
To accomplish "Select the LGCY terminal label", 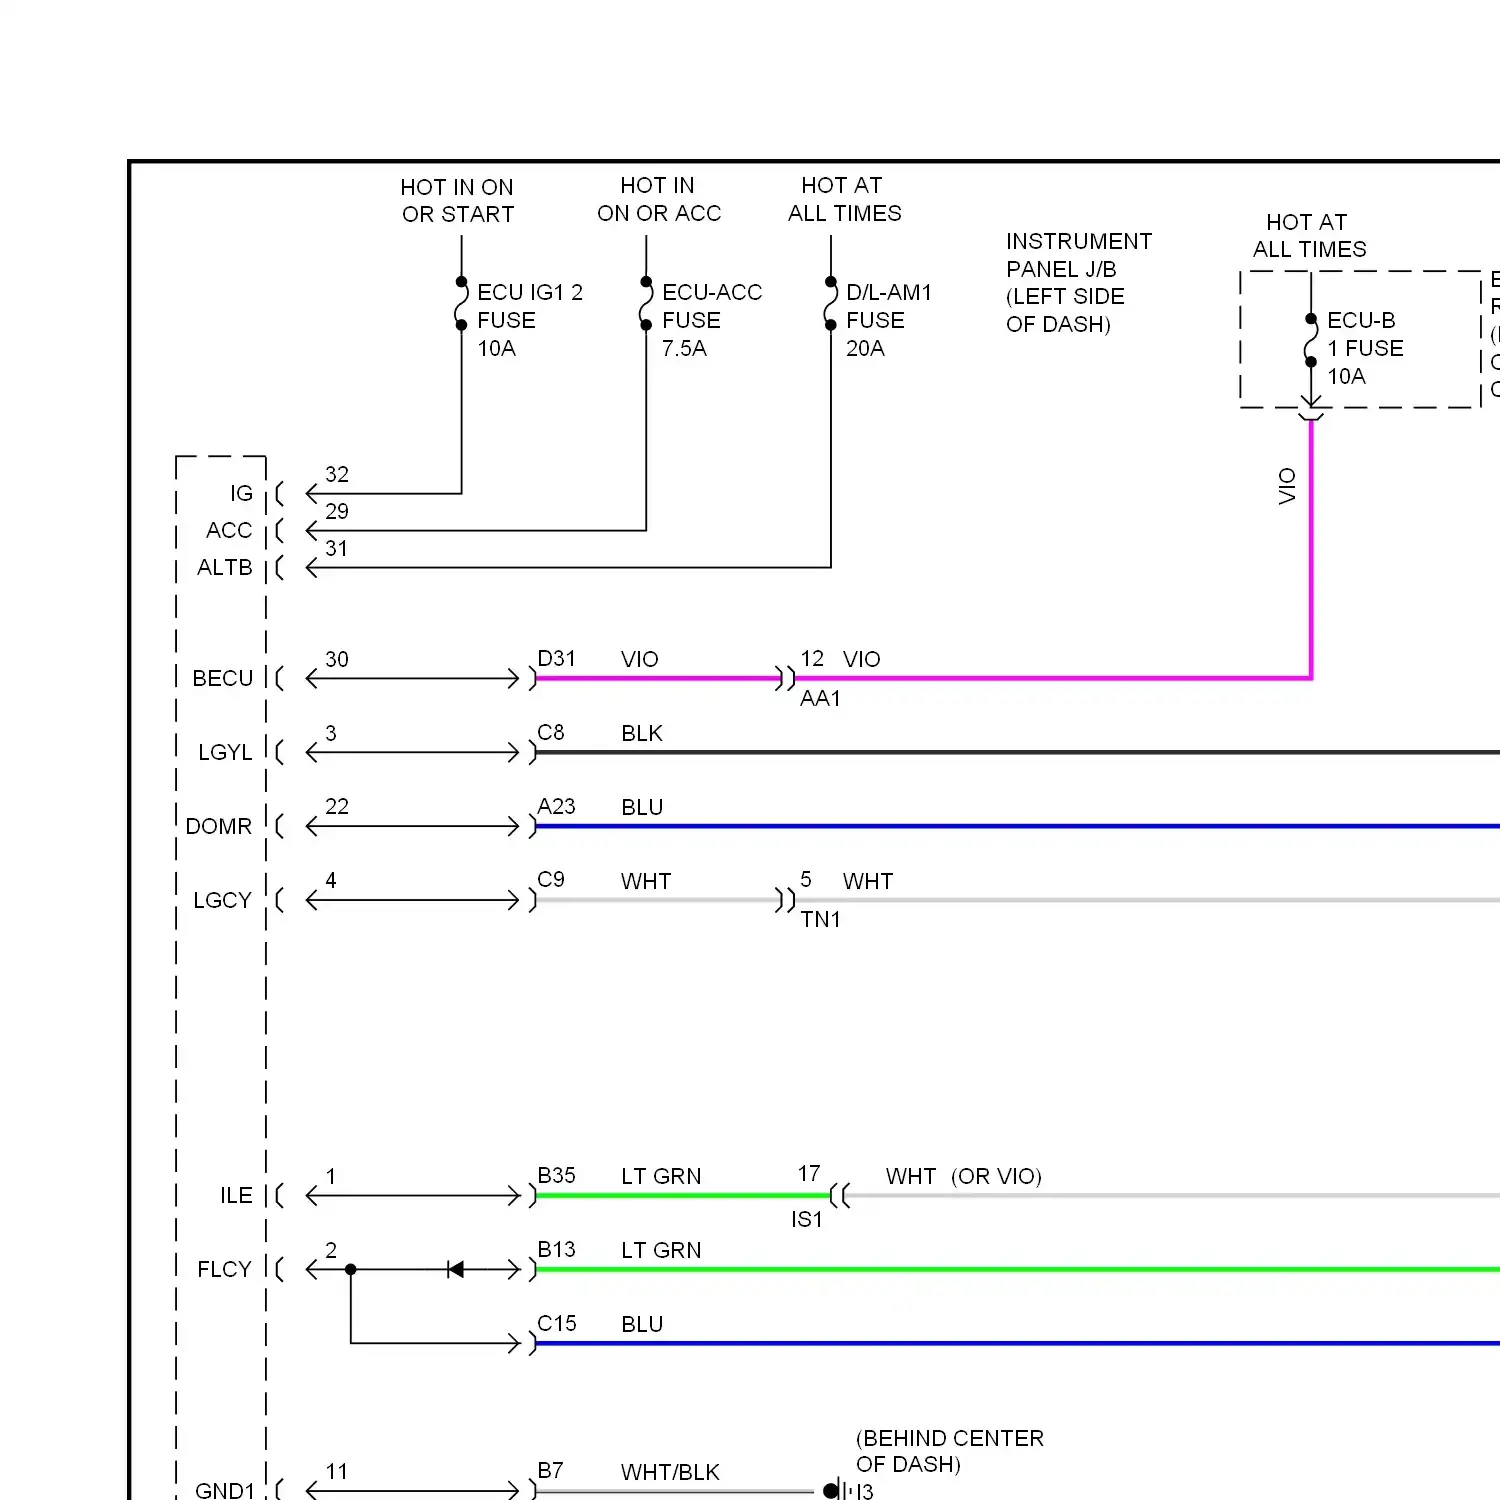I will (222, 900).
